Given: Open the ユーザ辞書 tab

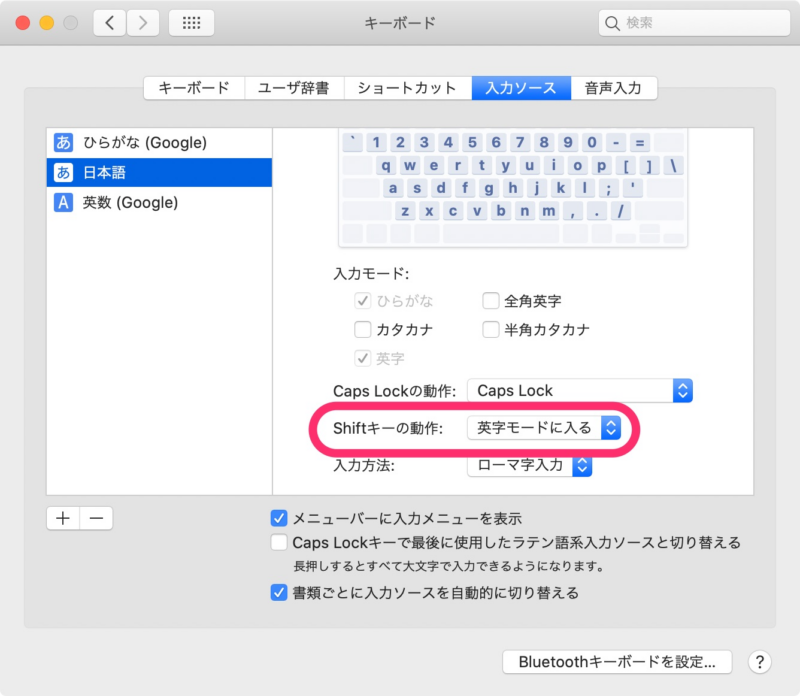Looking at the screenshot, I should click(294, 88).
